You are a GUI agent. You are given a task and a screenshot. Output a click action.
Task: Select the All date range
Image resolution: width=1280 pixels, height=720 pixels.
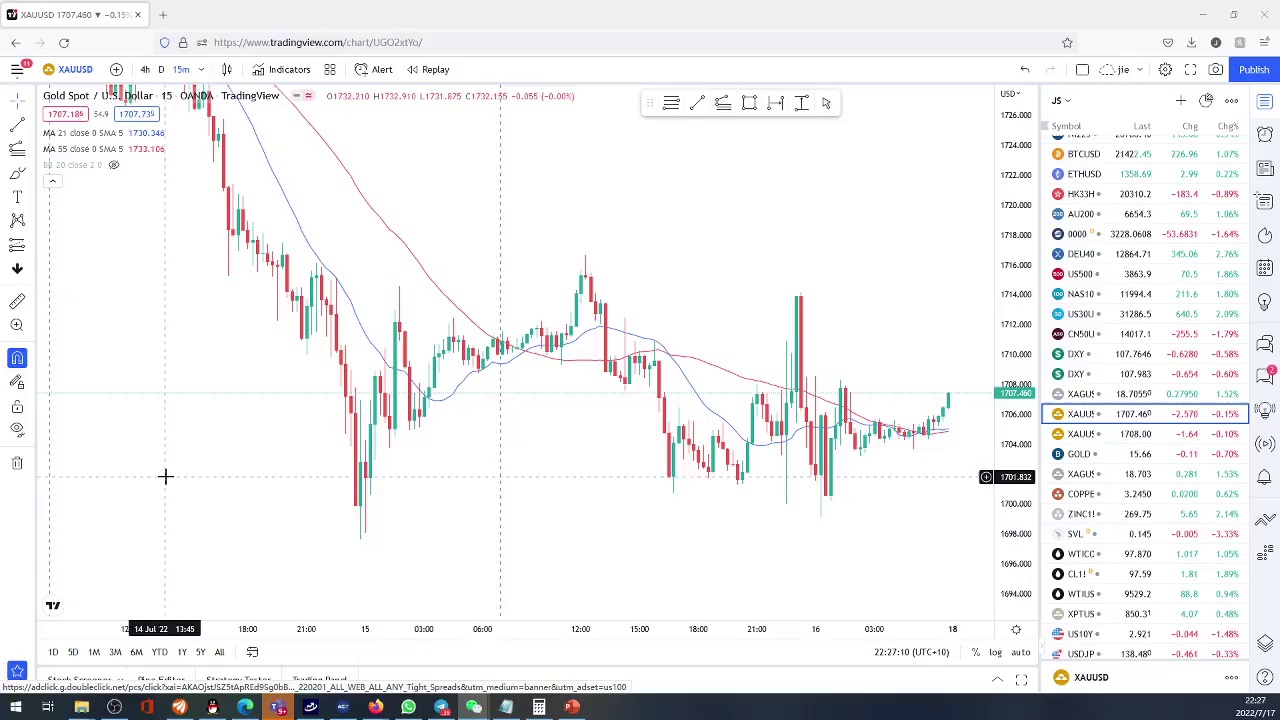219,652
